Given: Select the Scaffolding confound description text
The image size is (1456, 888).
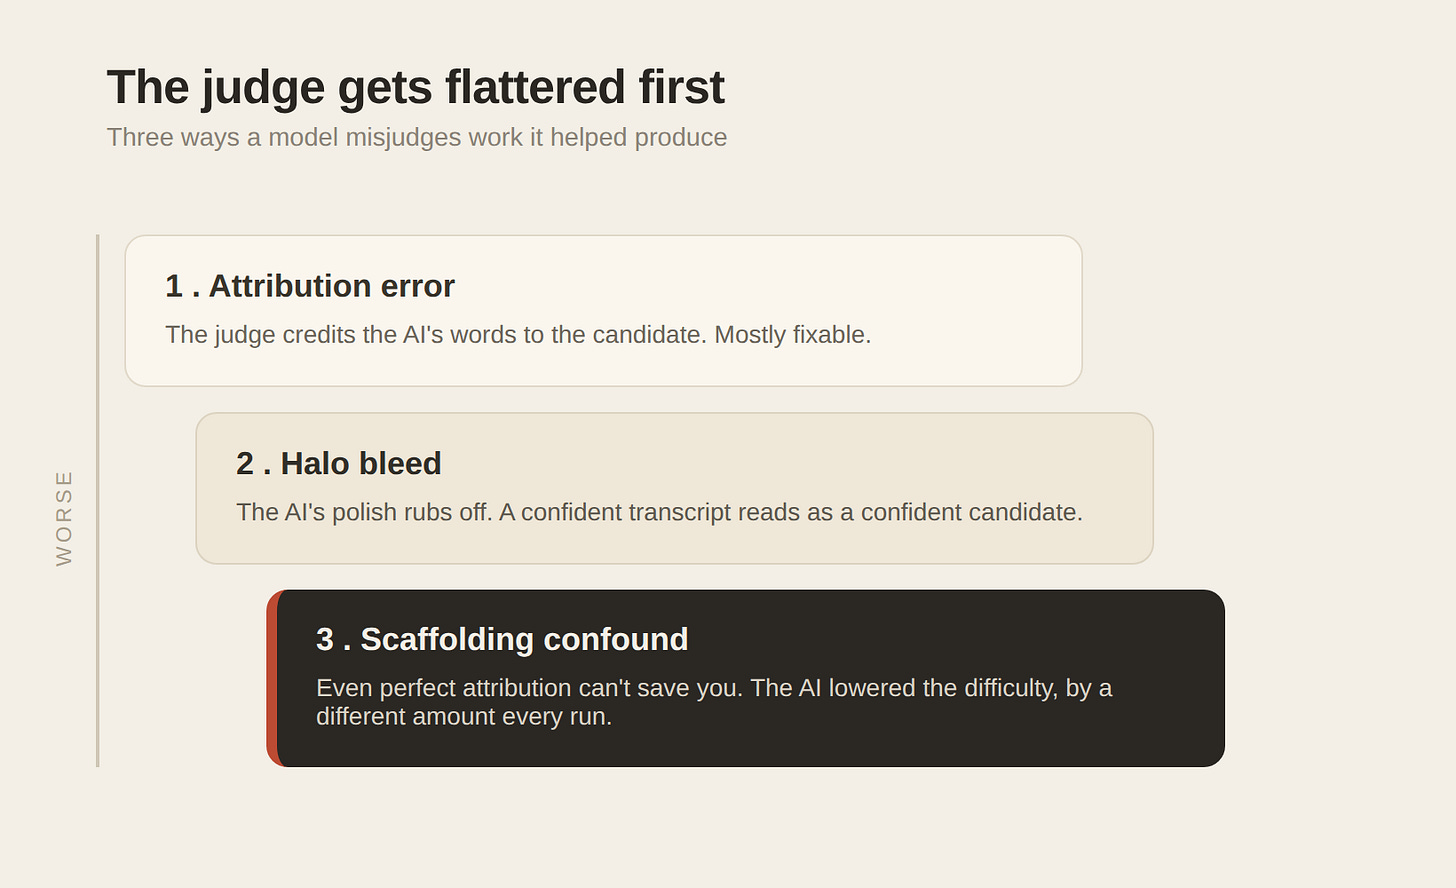Looking at the screenshot, I should pos(714,702).
